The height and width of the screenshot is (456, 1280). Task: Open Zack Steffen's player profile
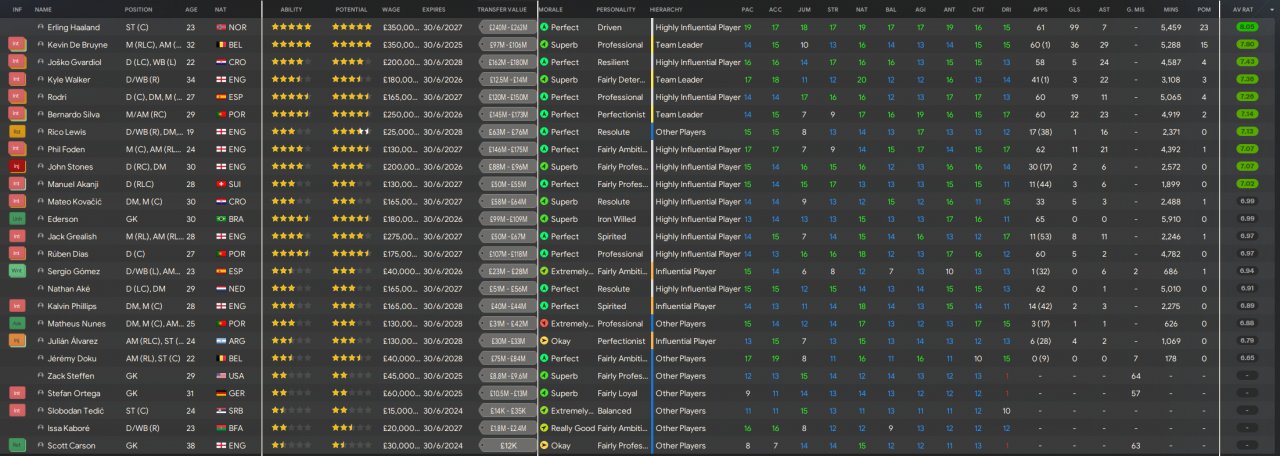pyautogui.click(x=71, y=376)
